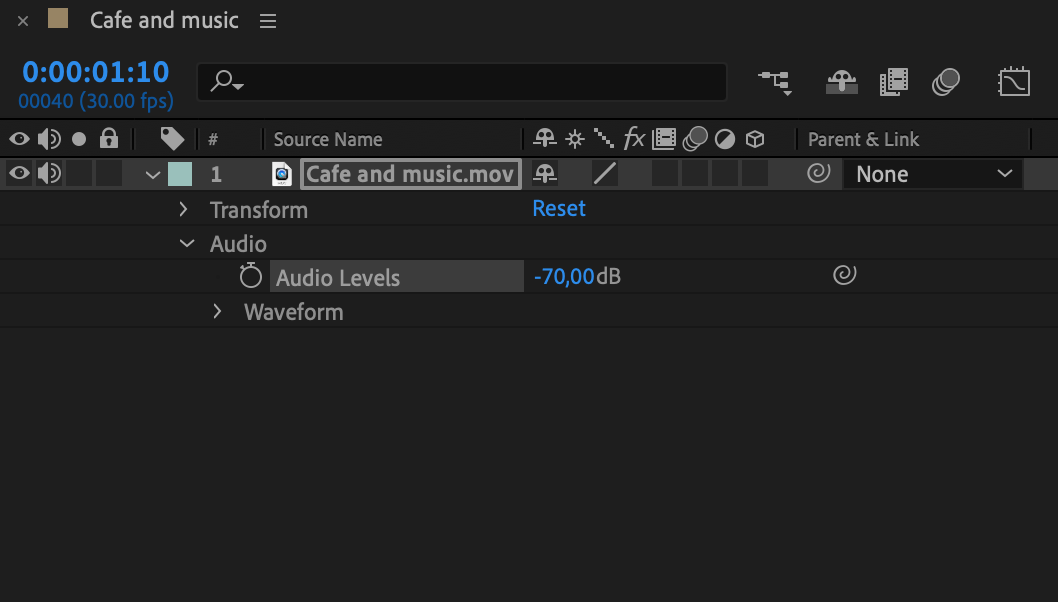Open the Parent & Link None dropdown
The width and height of the screenshot is (1058, 602).
[933, 174]
